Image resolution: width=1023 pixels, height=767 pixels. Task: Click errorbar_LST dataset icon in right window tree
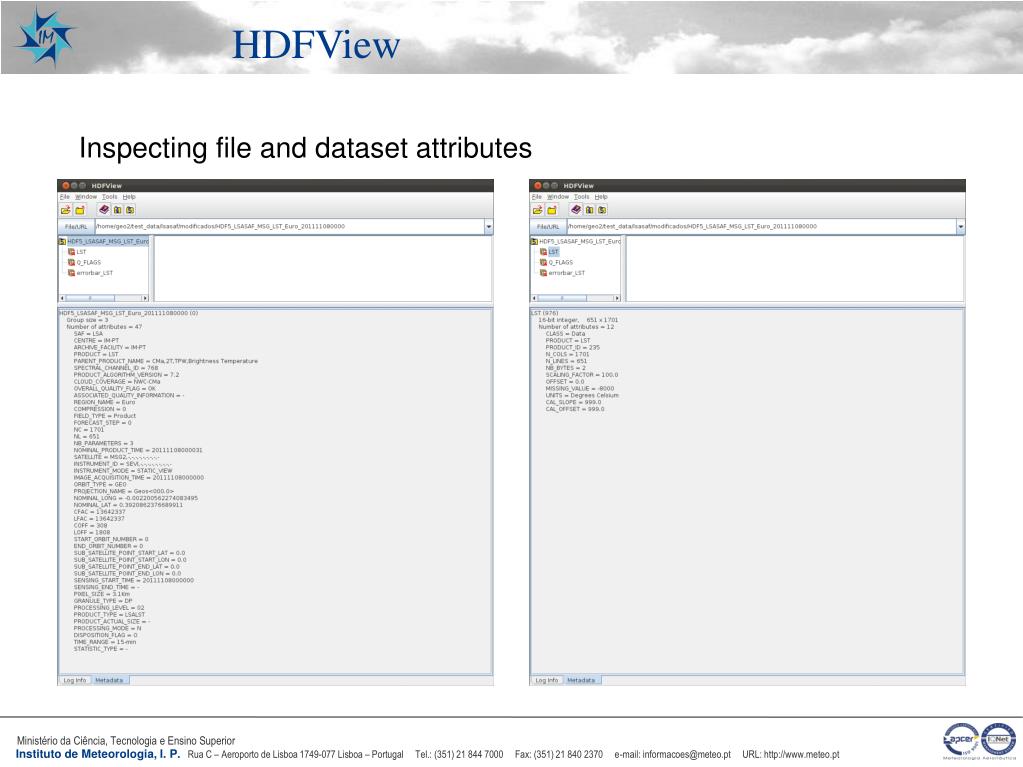tap(543, 273)
